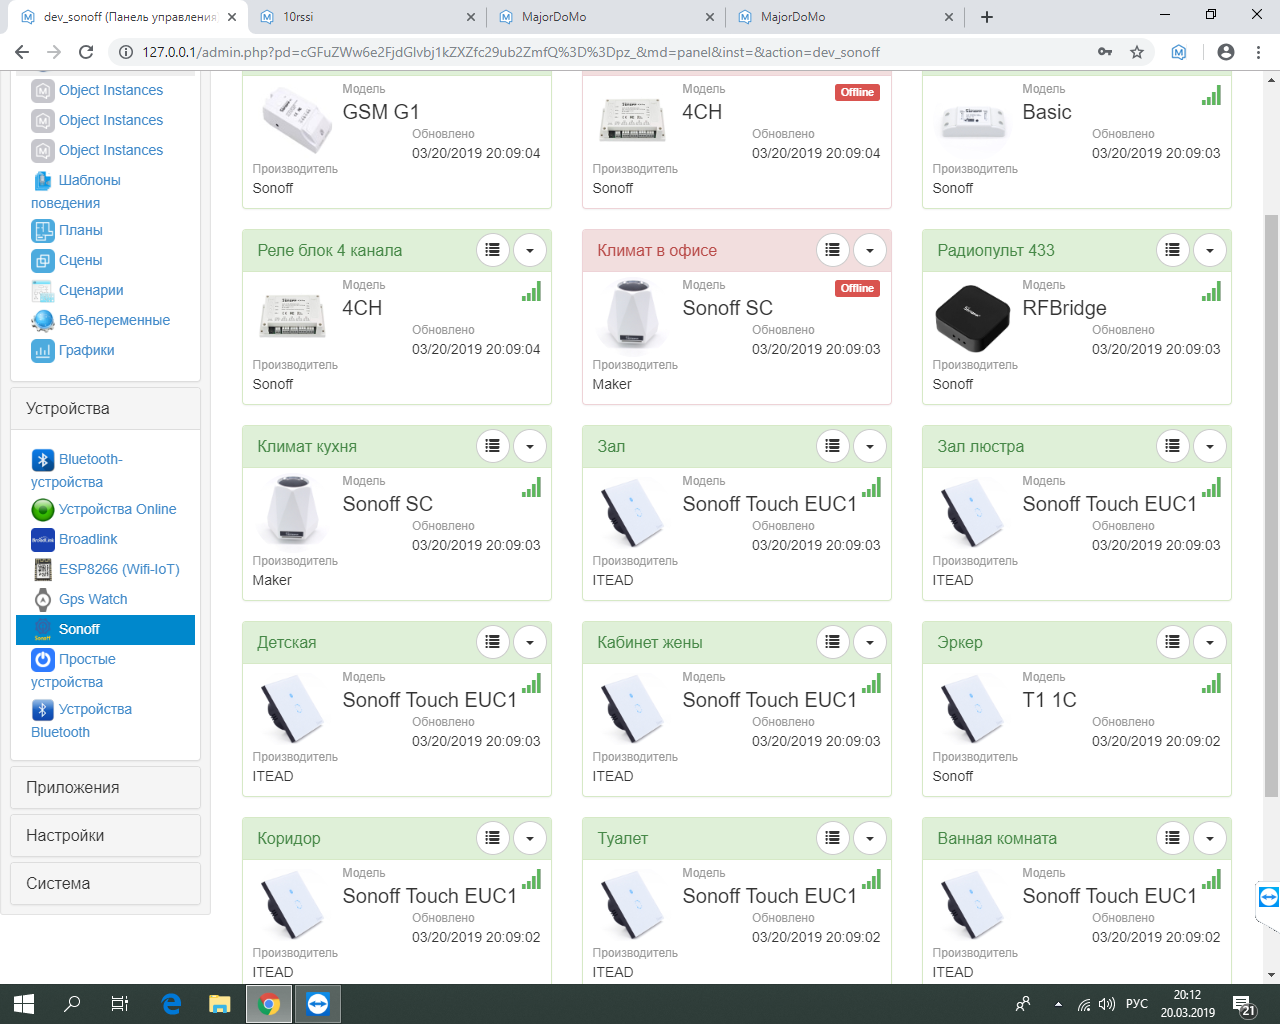Click the list icon on the Радиопульт 433 card
Viewport: 1280px width, 1024px height.
[x=1172, y=250]
